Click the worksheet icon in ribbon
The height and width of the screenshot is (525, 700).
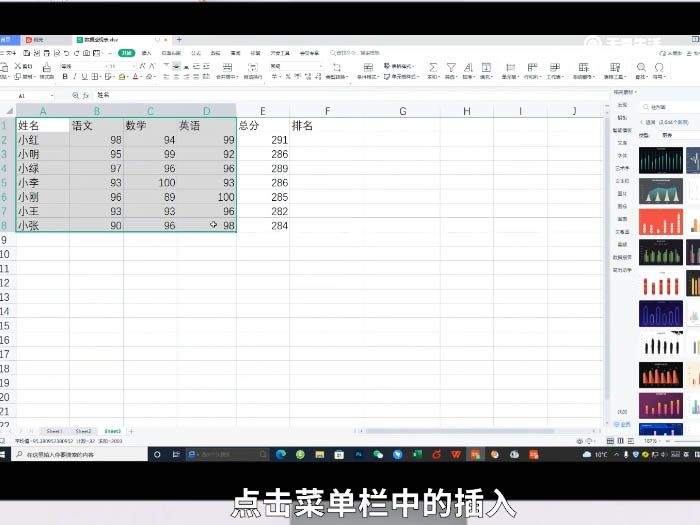[555, 67]
